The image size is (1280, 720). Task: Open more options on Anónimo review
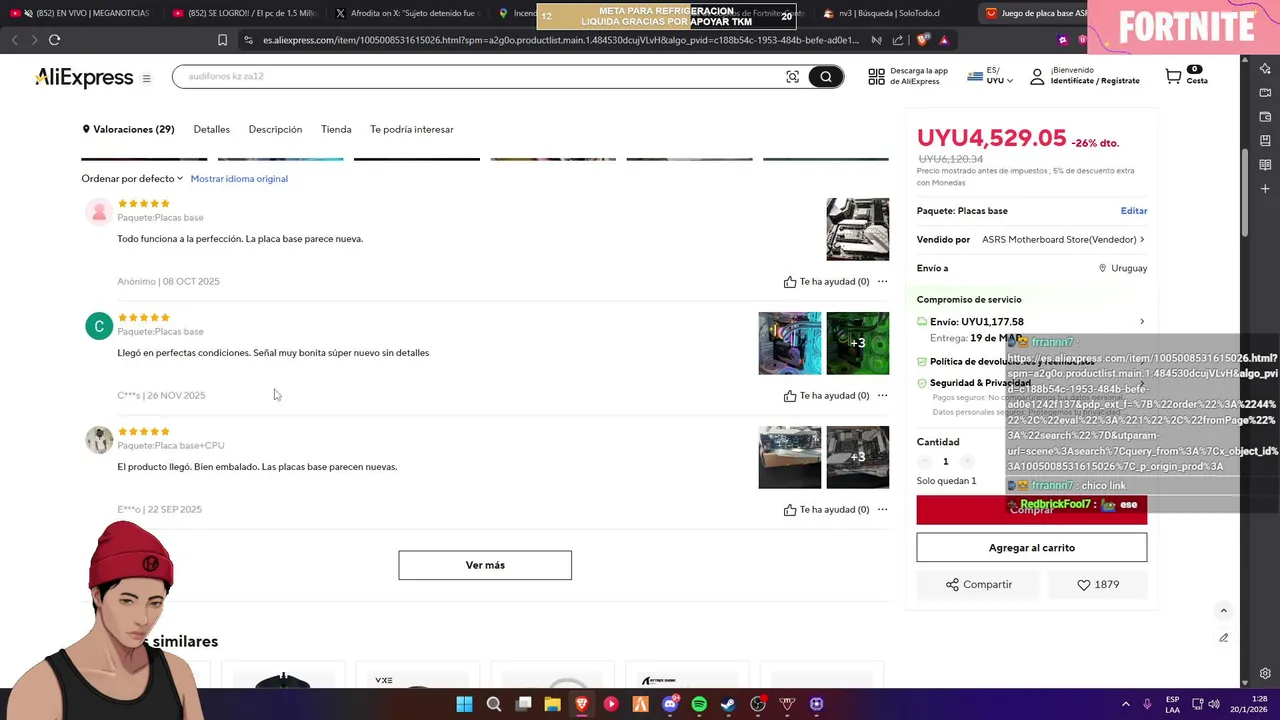pos(882,281)
